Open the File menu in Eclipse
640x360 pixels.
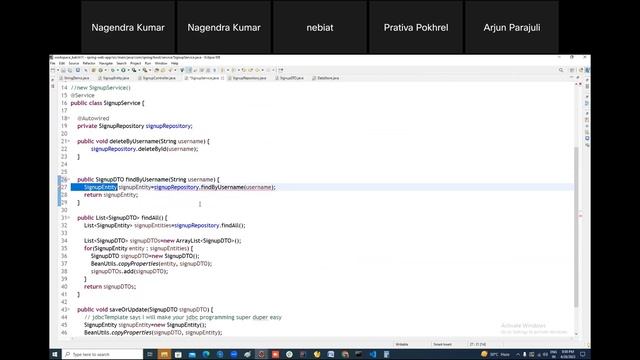52,63
